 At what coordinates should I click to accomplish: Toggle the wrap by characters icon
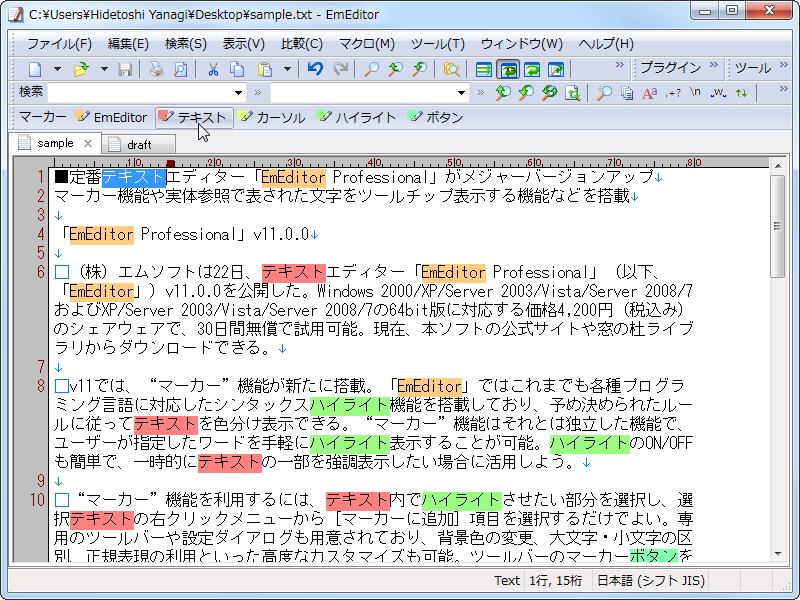508,69
